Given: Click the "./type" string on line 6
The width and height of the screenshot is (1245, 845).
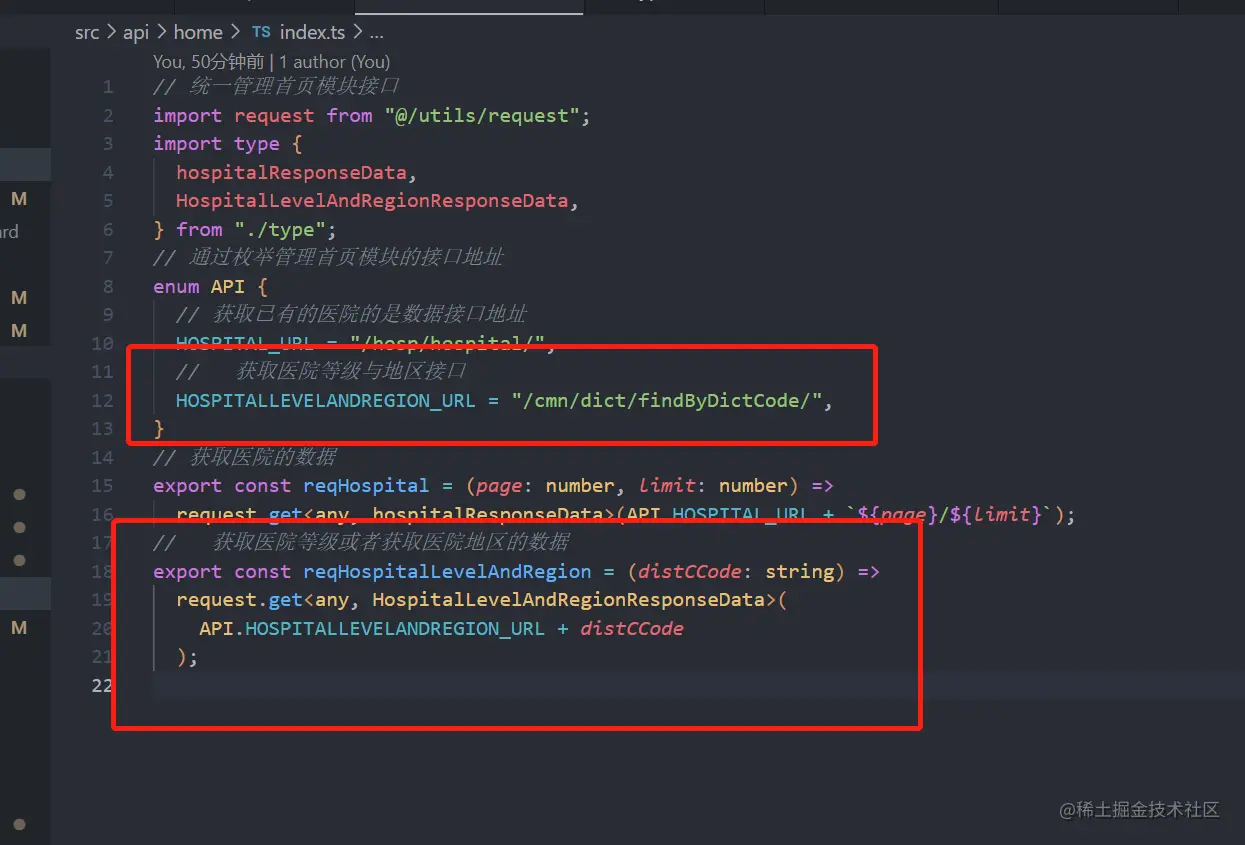Looking at the screenshot, I should pos(280,230).
